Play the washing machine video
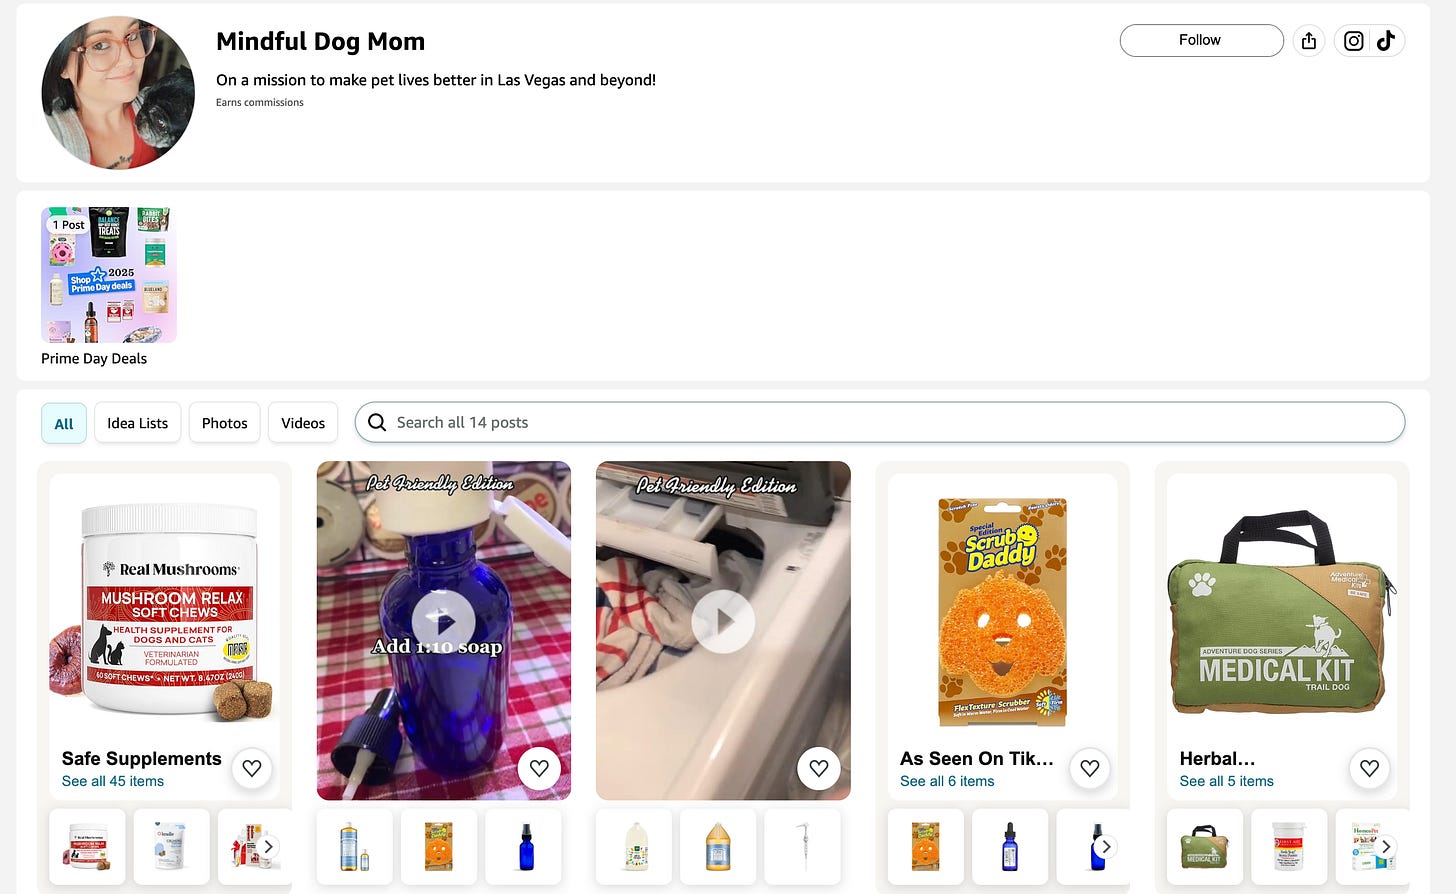This screenshot has width=1456, height=894. pos(723,621)
